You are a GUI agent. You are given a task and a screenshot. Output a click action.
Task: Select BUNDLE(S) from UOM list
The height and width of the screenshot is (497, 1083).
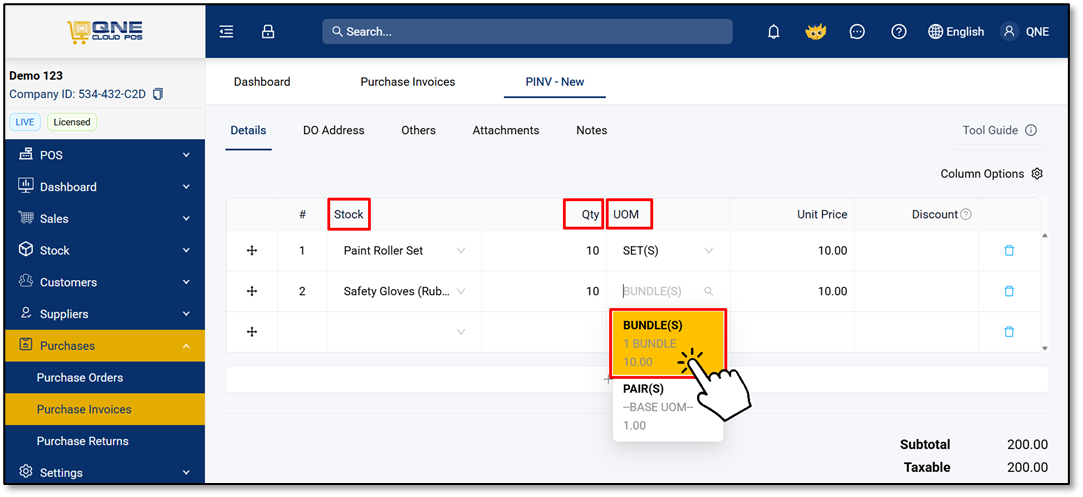[x=668, y=343]
